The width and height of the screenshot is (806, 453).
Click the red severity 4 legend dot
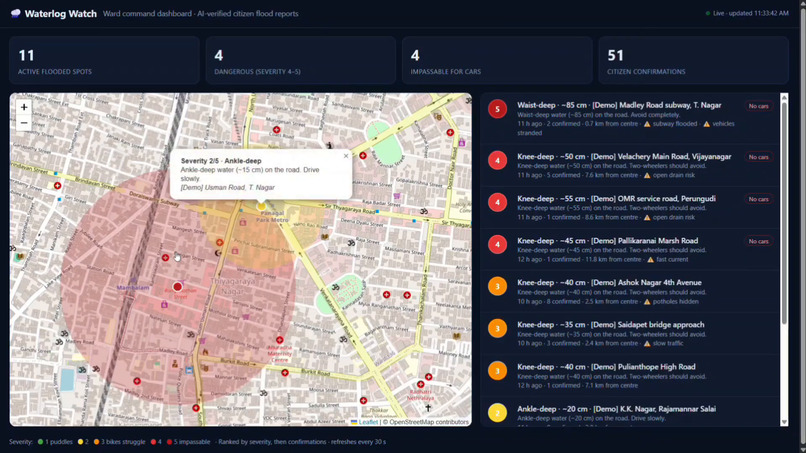(153, 442)
